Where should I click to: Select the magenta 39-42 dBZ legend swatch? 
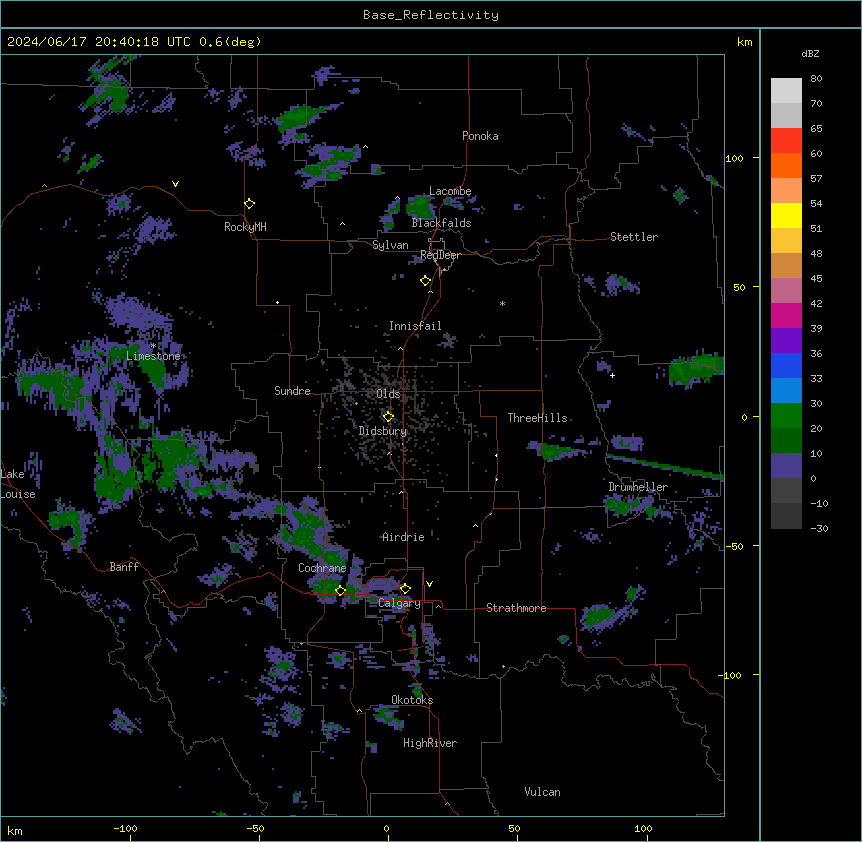coord(786,315)
